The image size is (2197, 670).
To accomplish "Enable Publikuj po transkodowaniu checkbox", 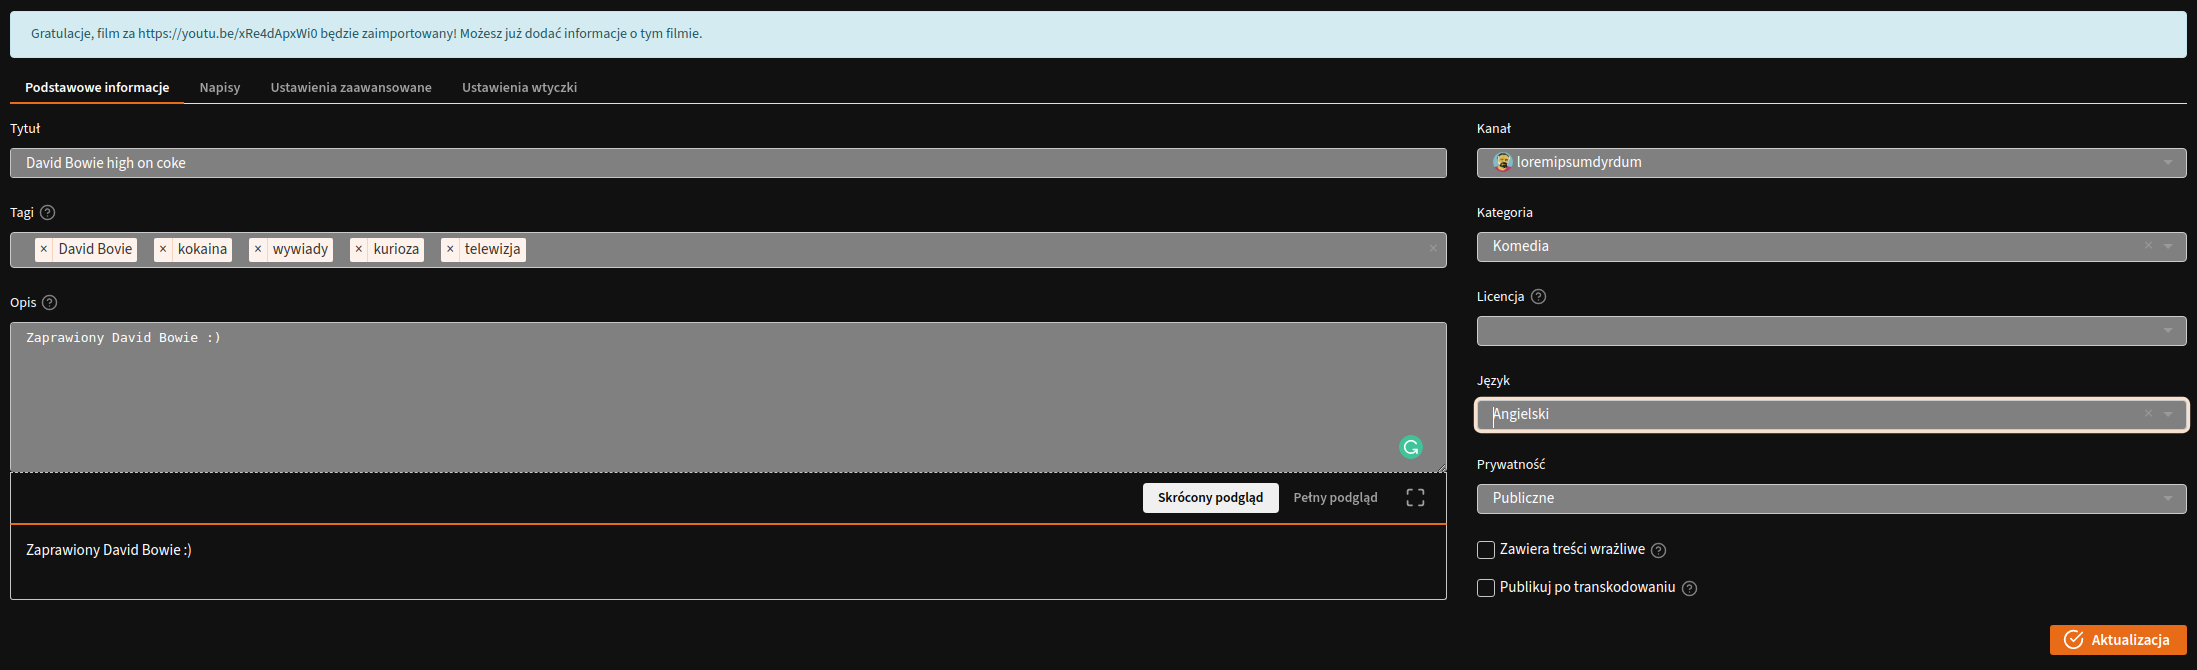I will coord(1486,588).
